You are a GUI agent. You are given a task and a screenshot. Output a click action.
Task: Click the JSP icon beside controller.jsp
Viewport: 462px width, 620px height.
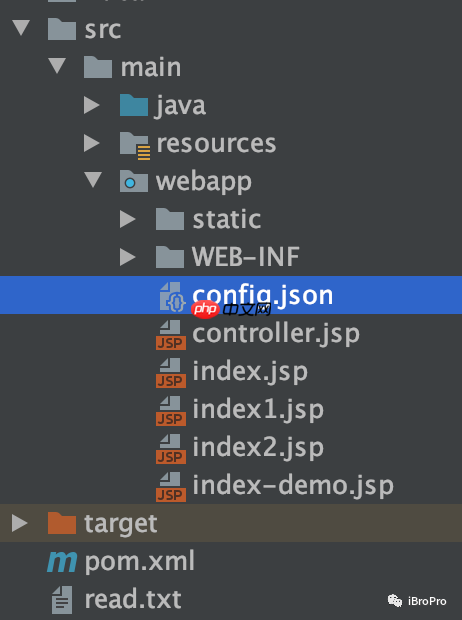[x=170, y=335]
